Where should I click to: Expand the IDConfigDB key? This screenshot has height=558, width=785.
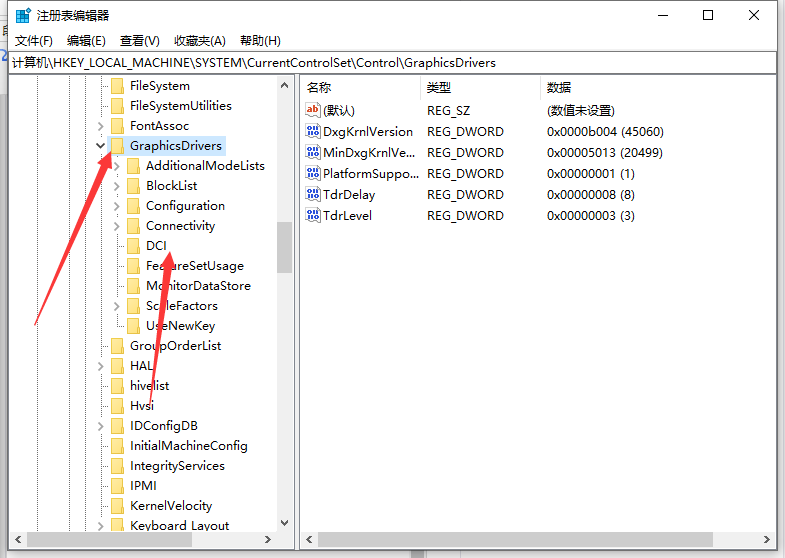click(101, 426)
